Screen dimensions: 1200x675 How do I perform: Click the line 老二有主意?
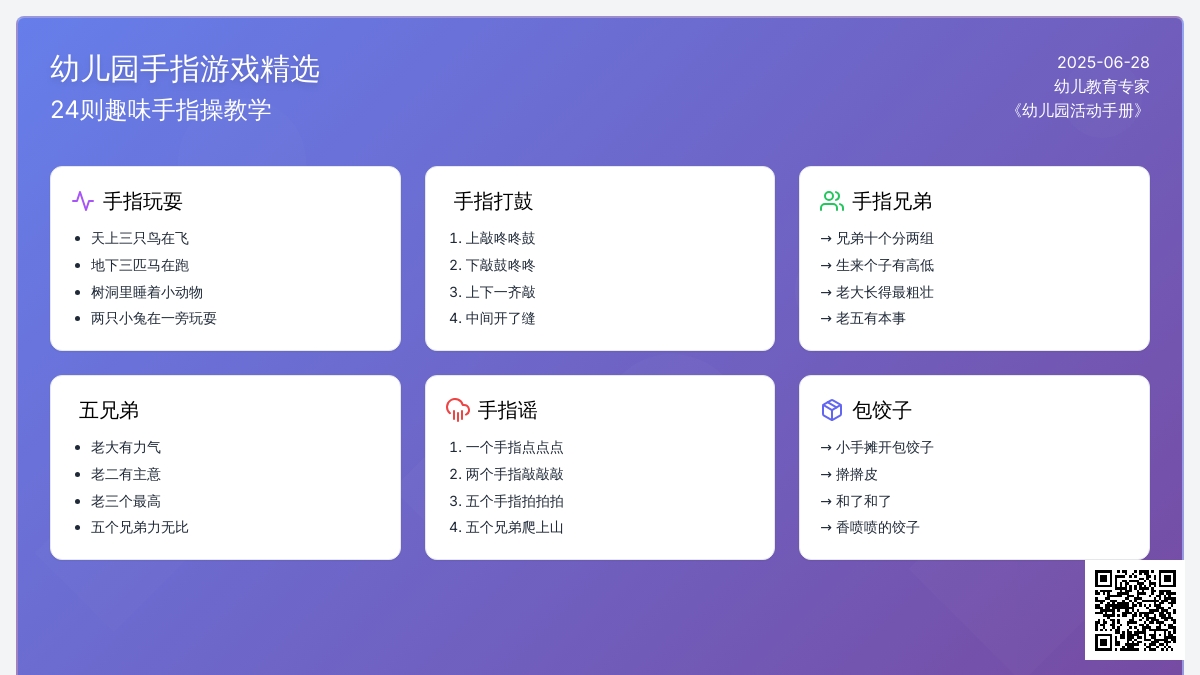pos(126,474)
